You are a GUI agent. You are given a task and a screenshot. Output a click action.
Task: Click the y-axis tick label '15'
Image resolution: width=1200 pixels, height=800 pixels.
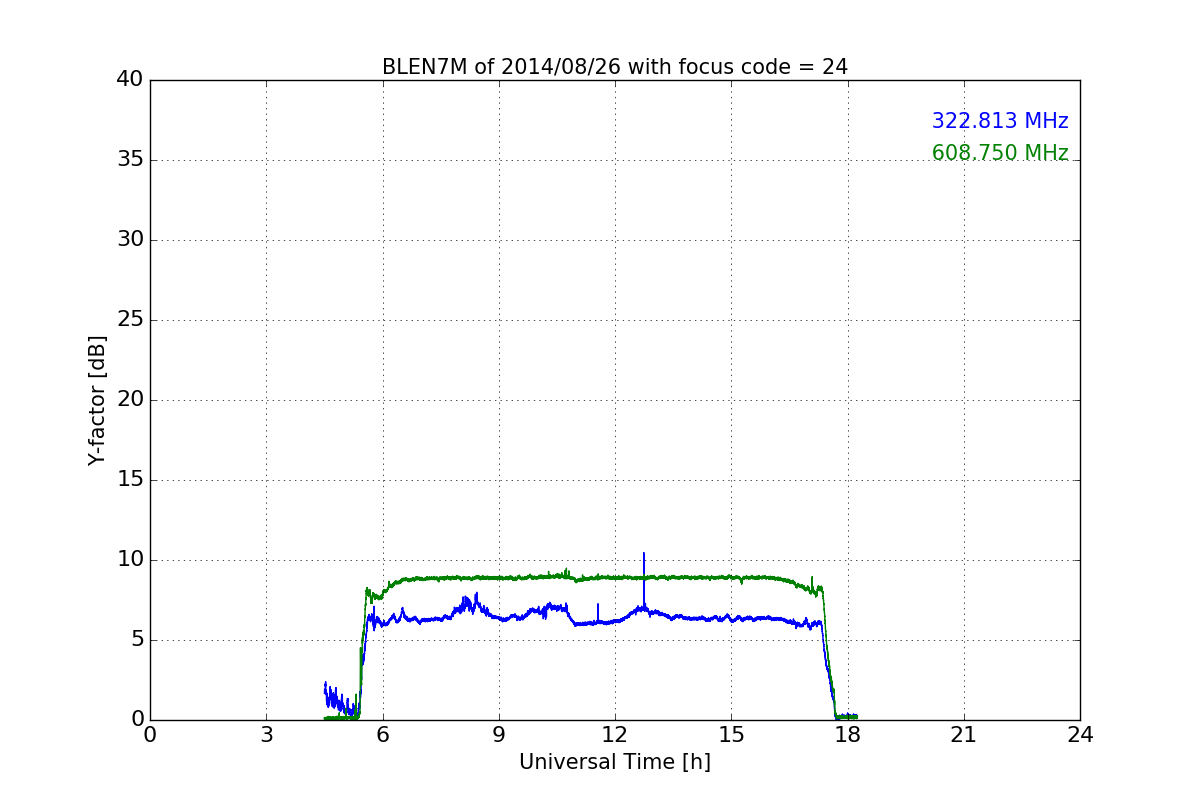pos(130,480)
